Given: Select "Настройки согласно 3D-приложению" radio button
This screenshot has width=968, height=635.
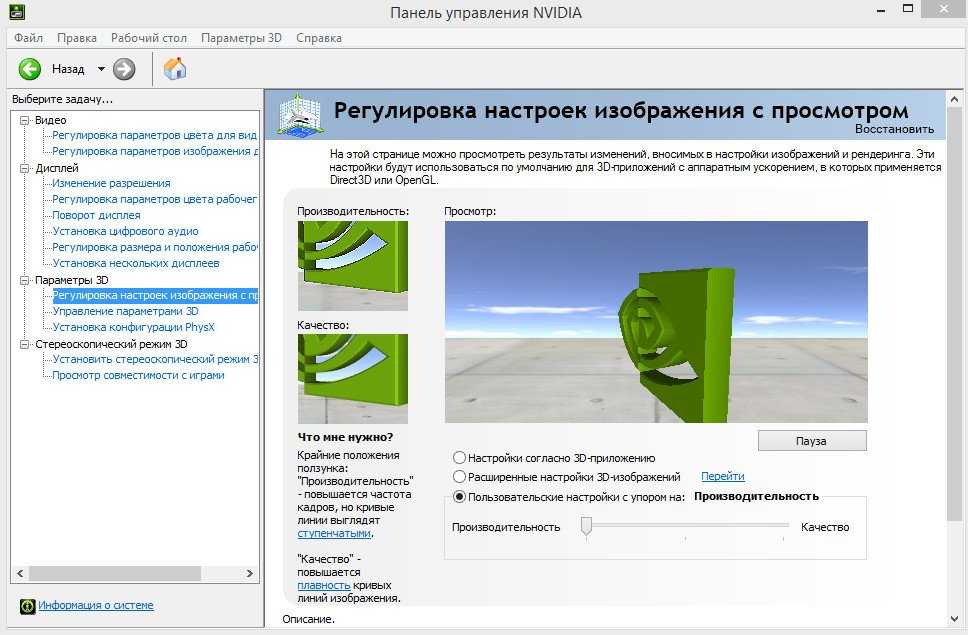Looking at the screenshot, I should pos(460,458).
